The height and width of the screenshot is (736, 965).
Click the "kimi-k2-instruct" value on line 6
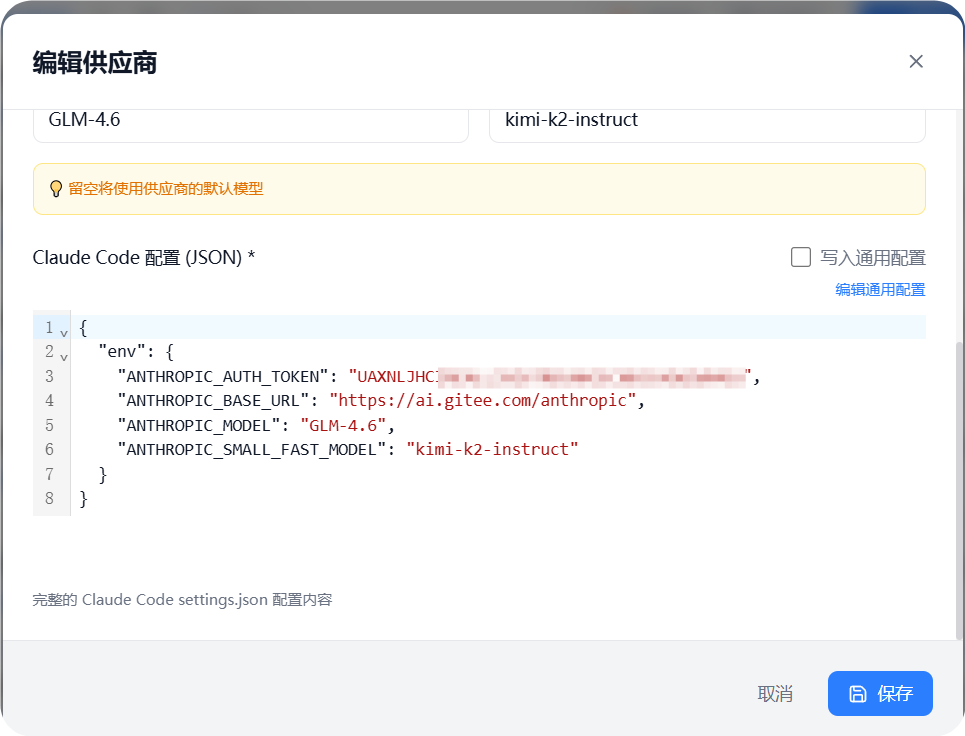(x=492, y=449)
